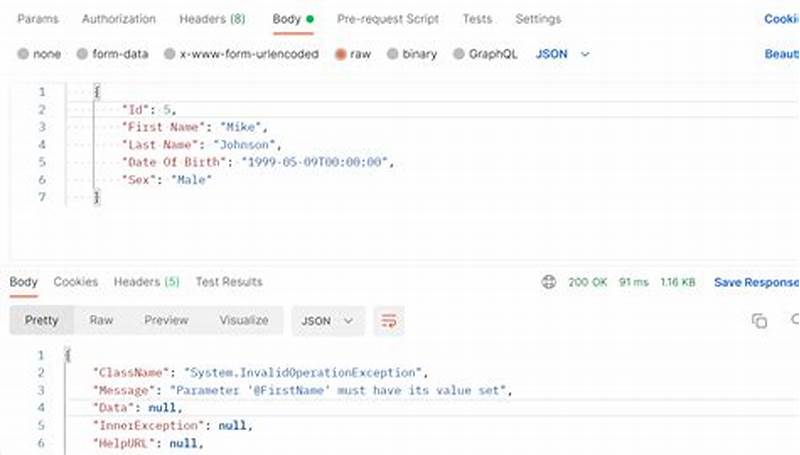Screen dimensions: 800x455
Task: Click the "InnerException": null line
Action: pos(172,425)
